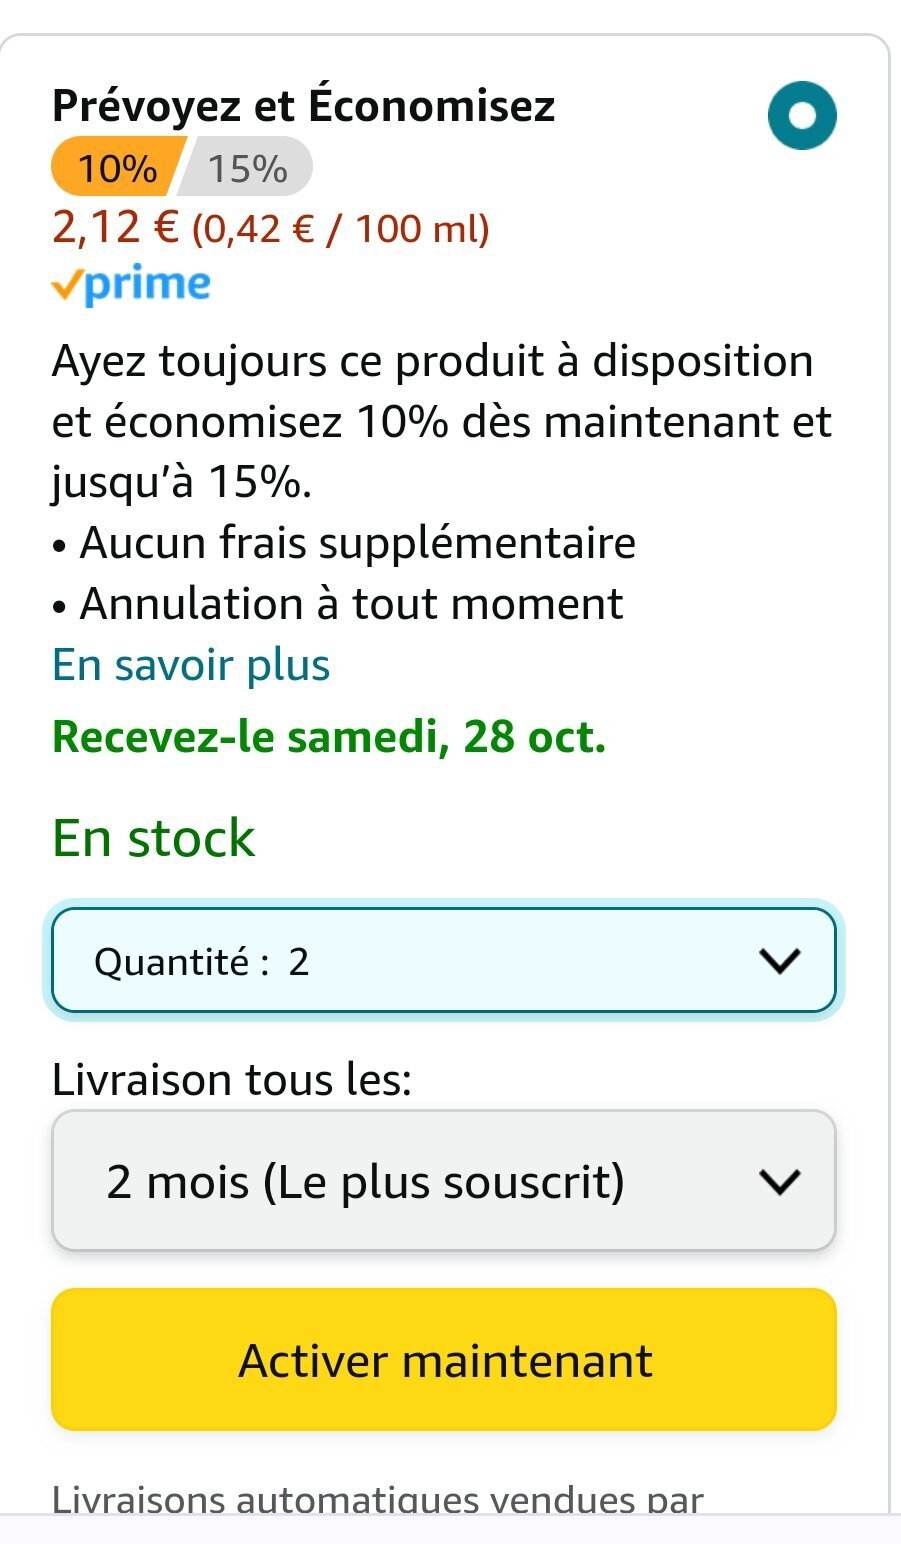
Task: Click the Aucun frais supplémentaire bullet
Action: click(x=357, y=543)
